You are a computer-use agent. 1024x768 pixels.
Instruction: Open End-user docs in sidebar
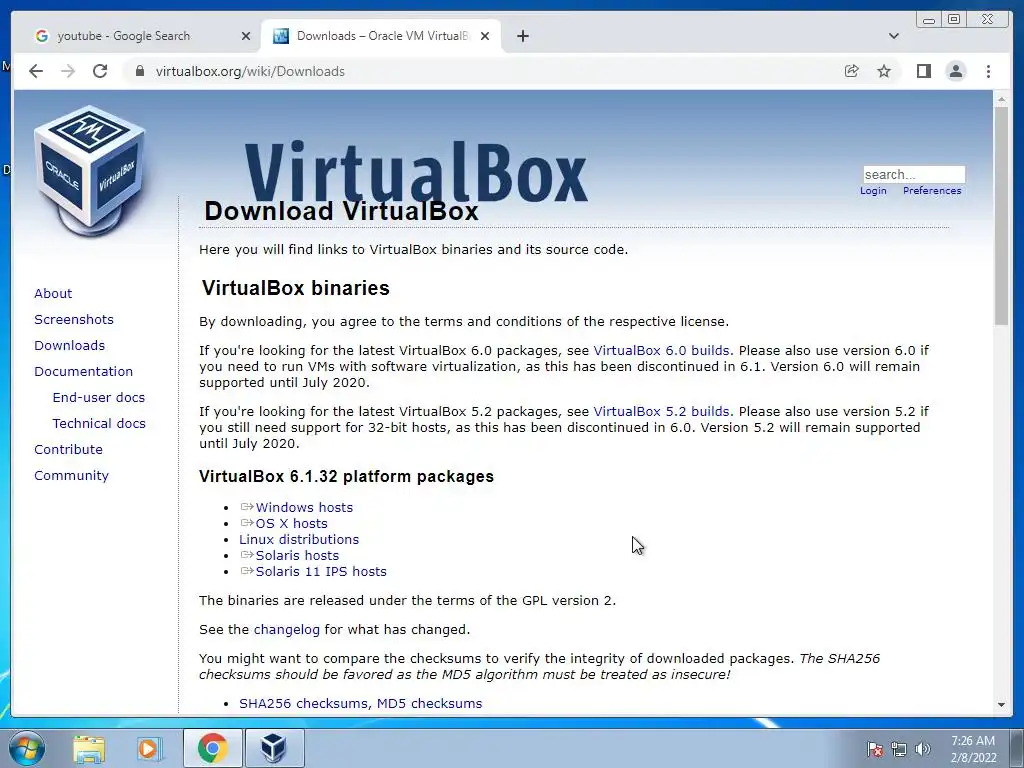(x=99, y=398)
